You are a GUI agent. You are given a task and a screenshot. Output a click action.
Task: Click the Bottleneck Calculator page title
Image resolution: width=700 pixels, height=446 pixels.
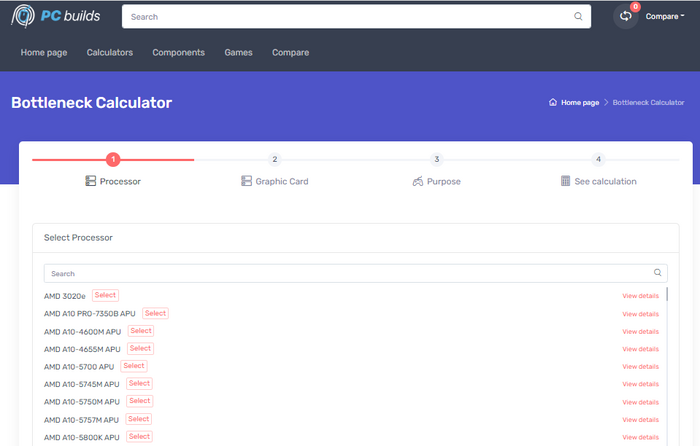coord(92,103)
